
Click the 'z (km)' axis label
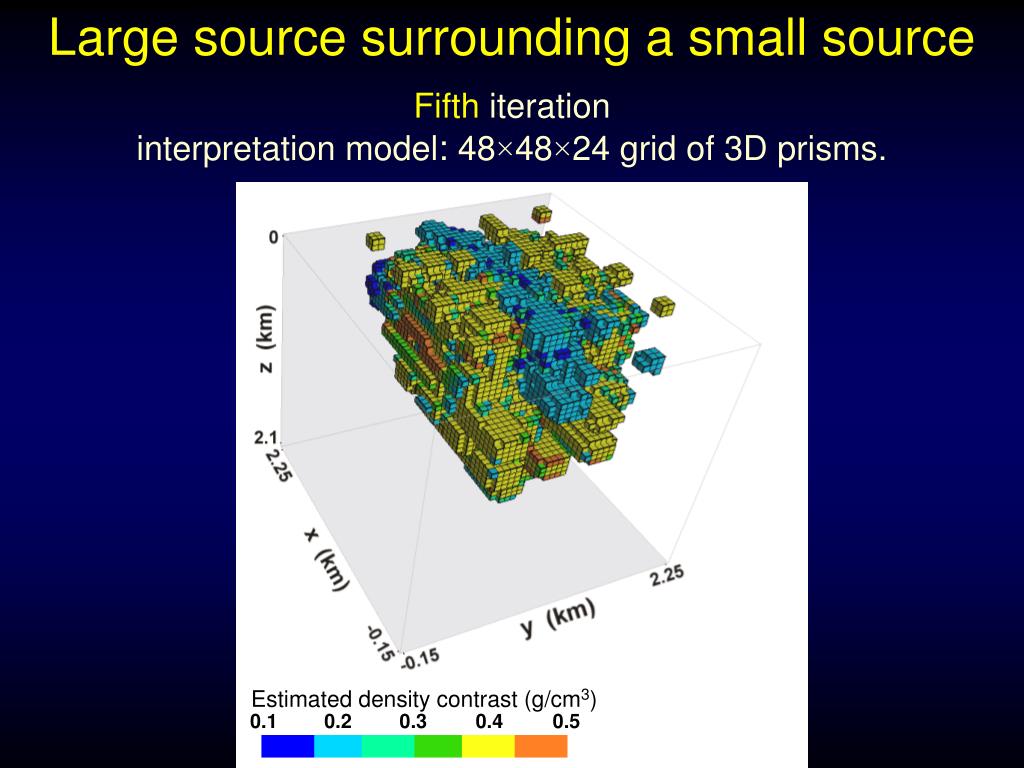(266, 339)
